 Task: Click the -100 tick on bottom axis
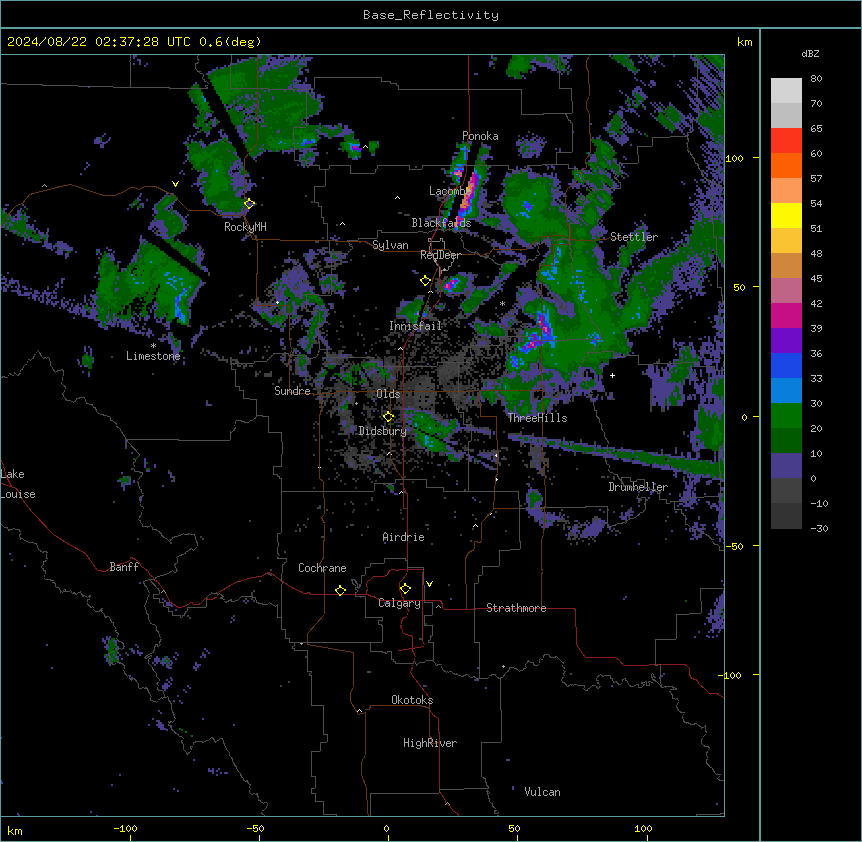point(125,828)
